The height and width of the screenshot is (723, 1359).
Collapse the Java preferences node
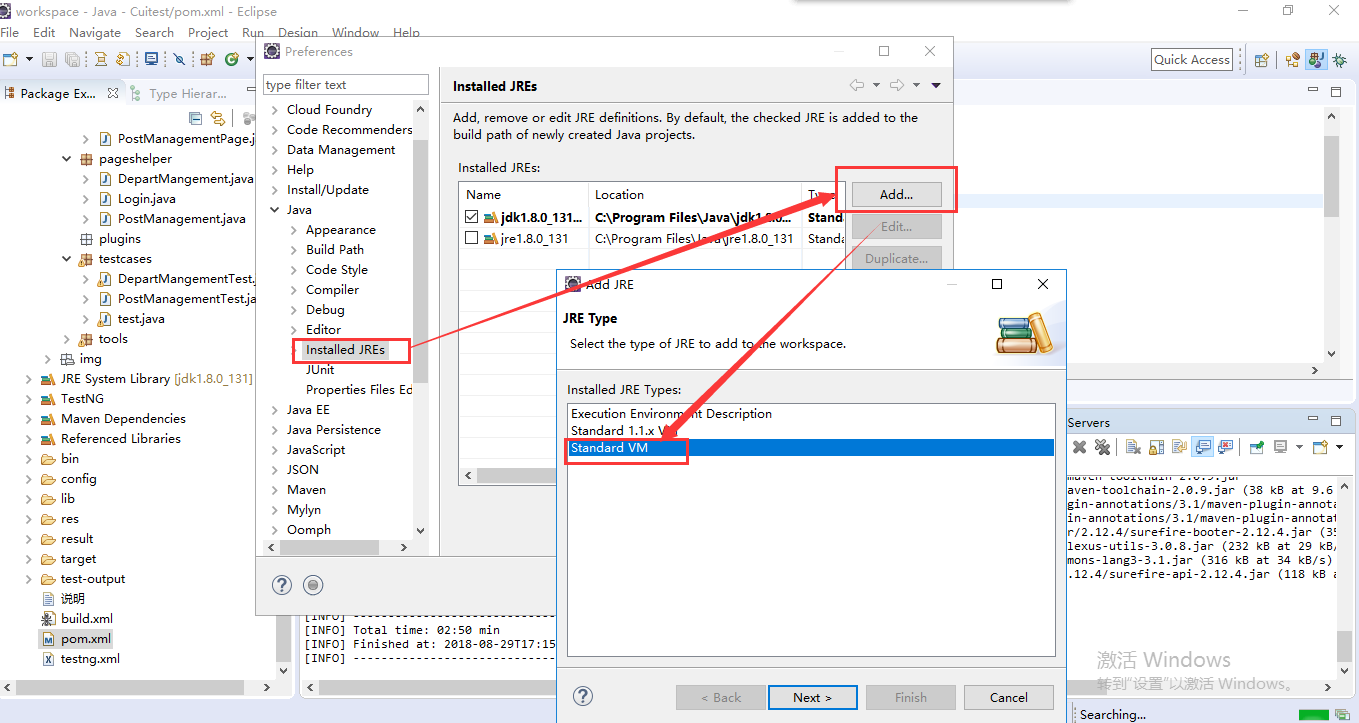point(275,210)
